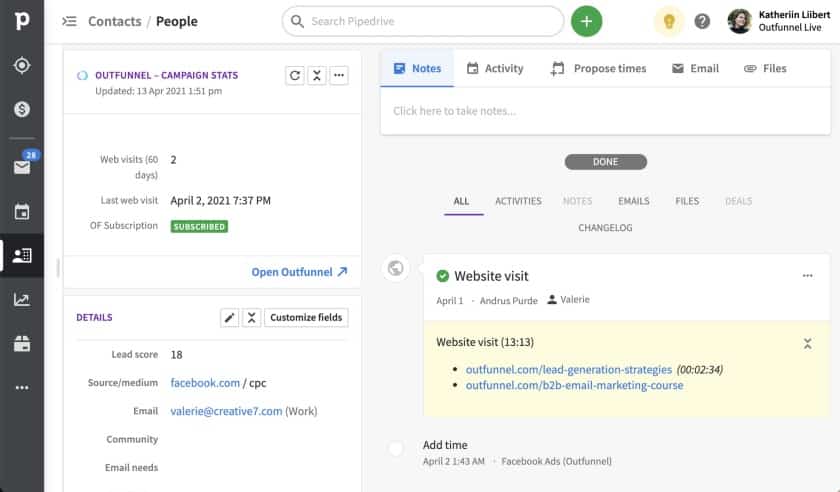
Task: Open Website visit activity options menu
Action: (807, 275)
